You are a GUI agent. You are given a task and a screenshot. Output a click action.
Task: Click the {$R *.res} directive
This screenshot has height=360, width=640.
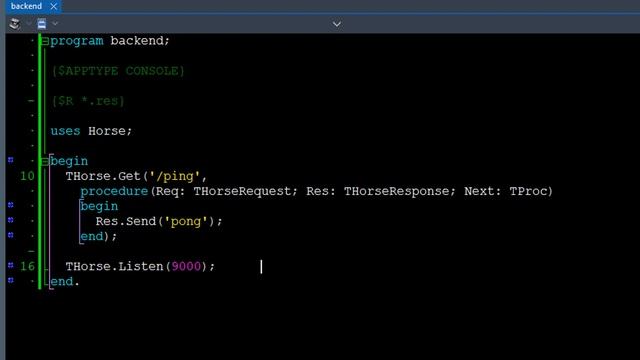coord(88,101)
